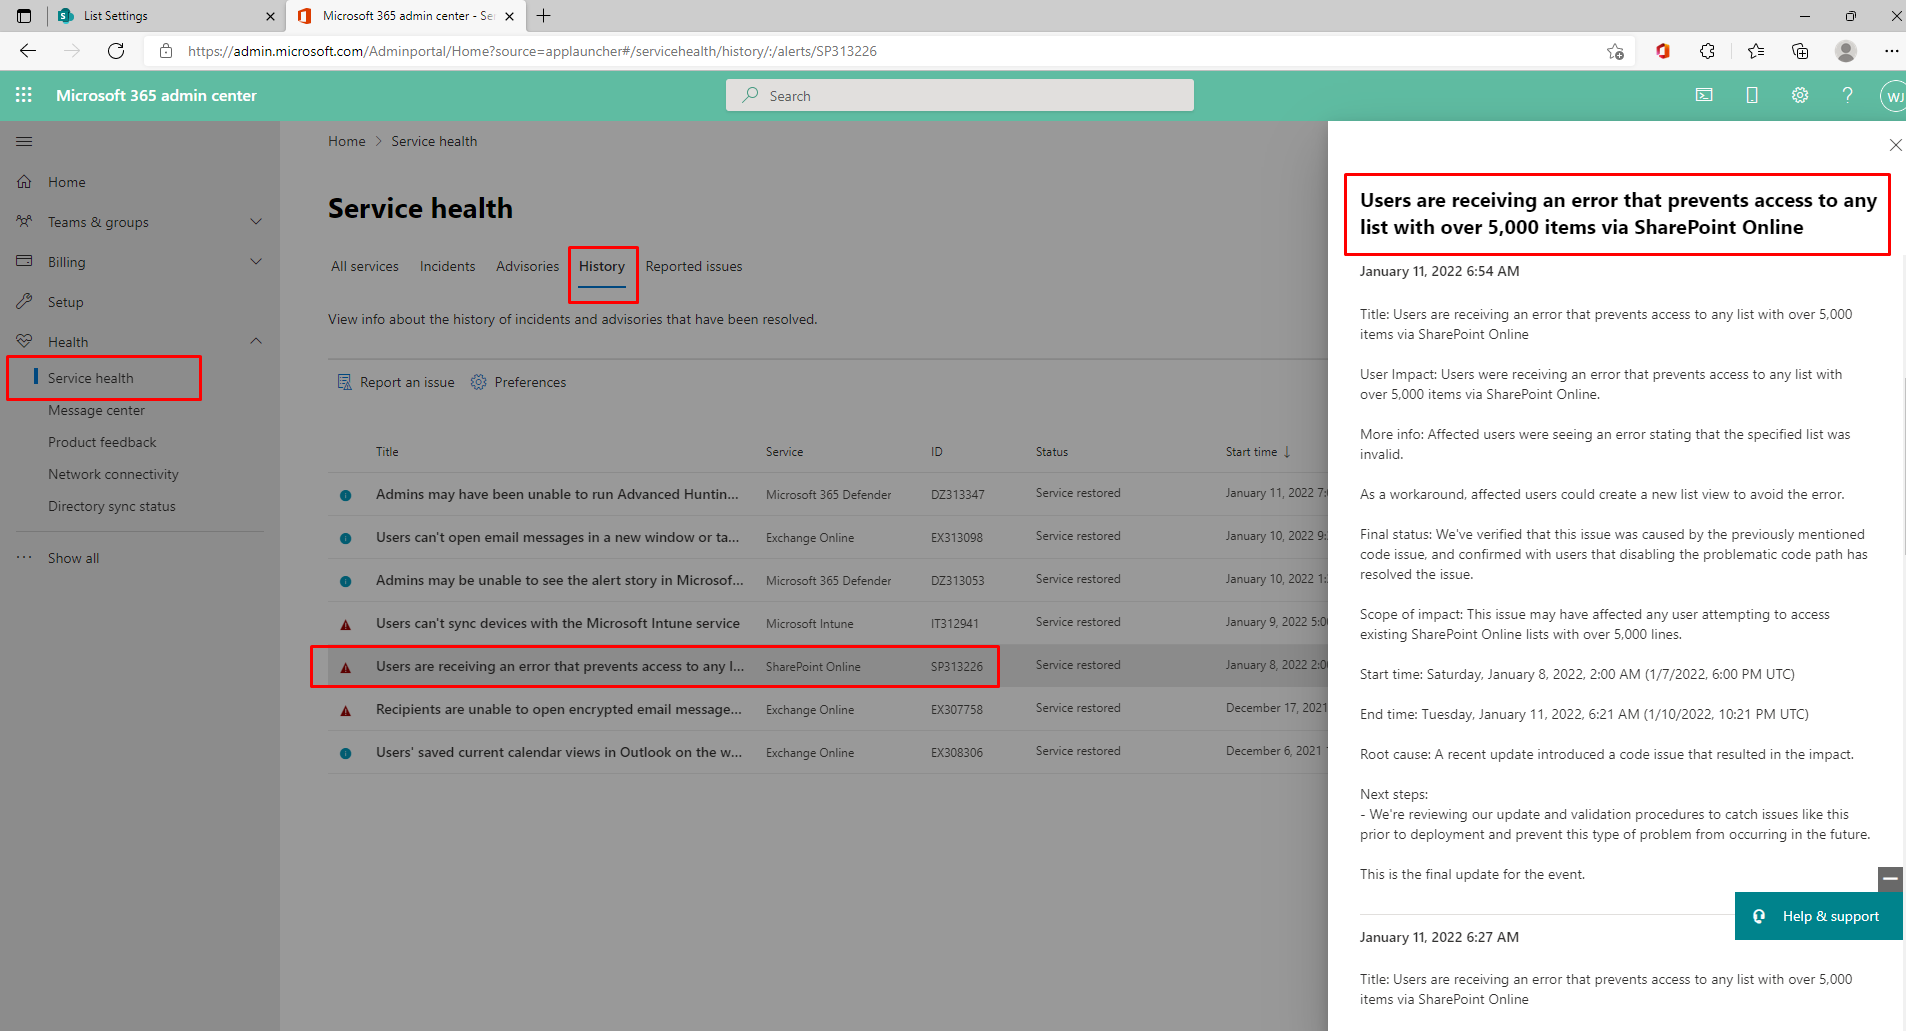Click the Show all navigation item
The image size is (1906, 1031).
[74, 558]
